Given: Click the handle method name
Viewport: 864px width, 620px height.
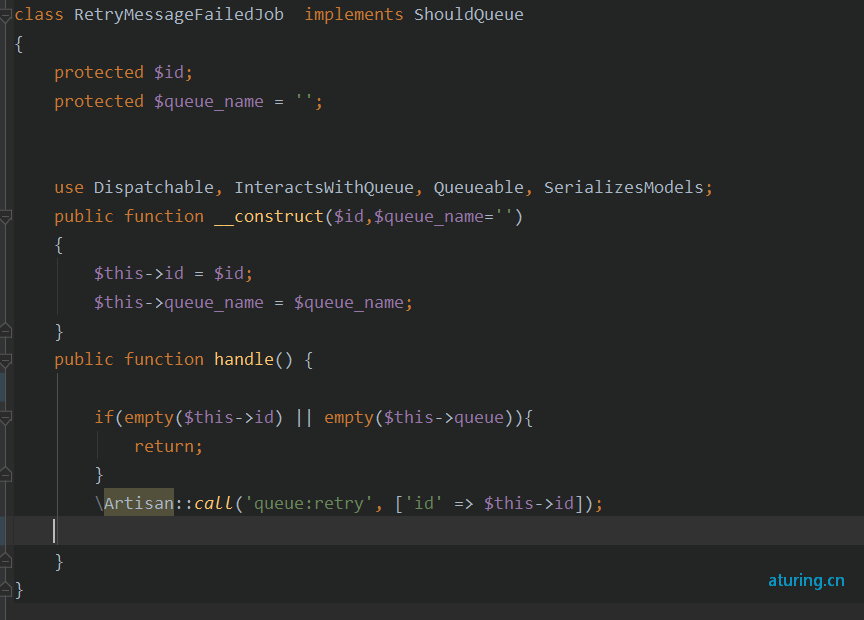Looking at the screenshot, I should (244, 359).
